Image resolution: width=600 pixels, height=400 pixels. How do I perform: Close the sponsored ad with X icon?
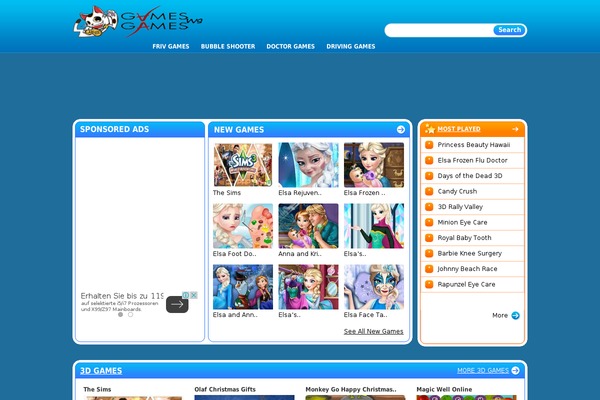pos(194,295)
